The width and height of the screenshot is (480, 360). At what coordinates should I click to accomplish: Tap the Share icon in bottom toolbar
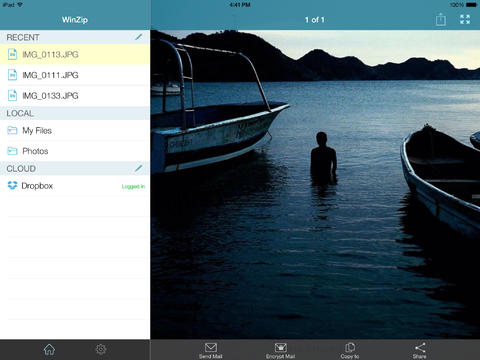coord(420,348)
